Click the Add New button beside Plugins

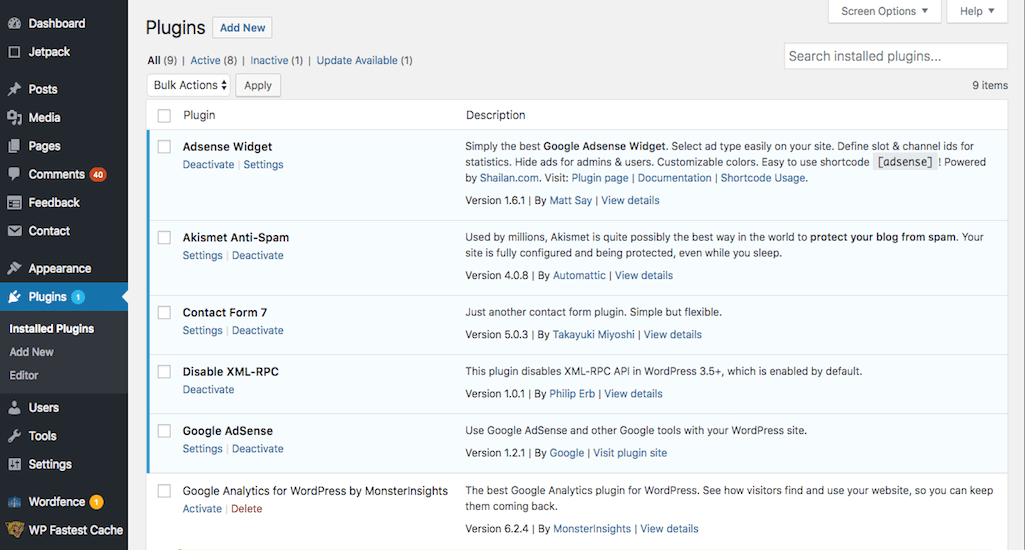pos(243,27)
